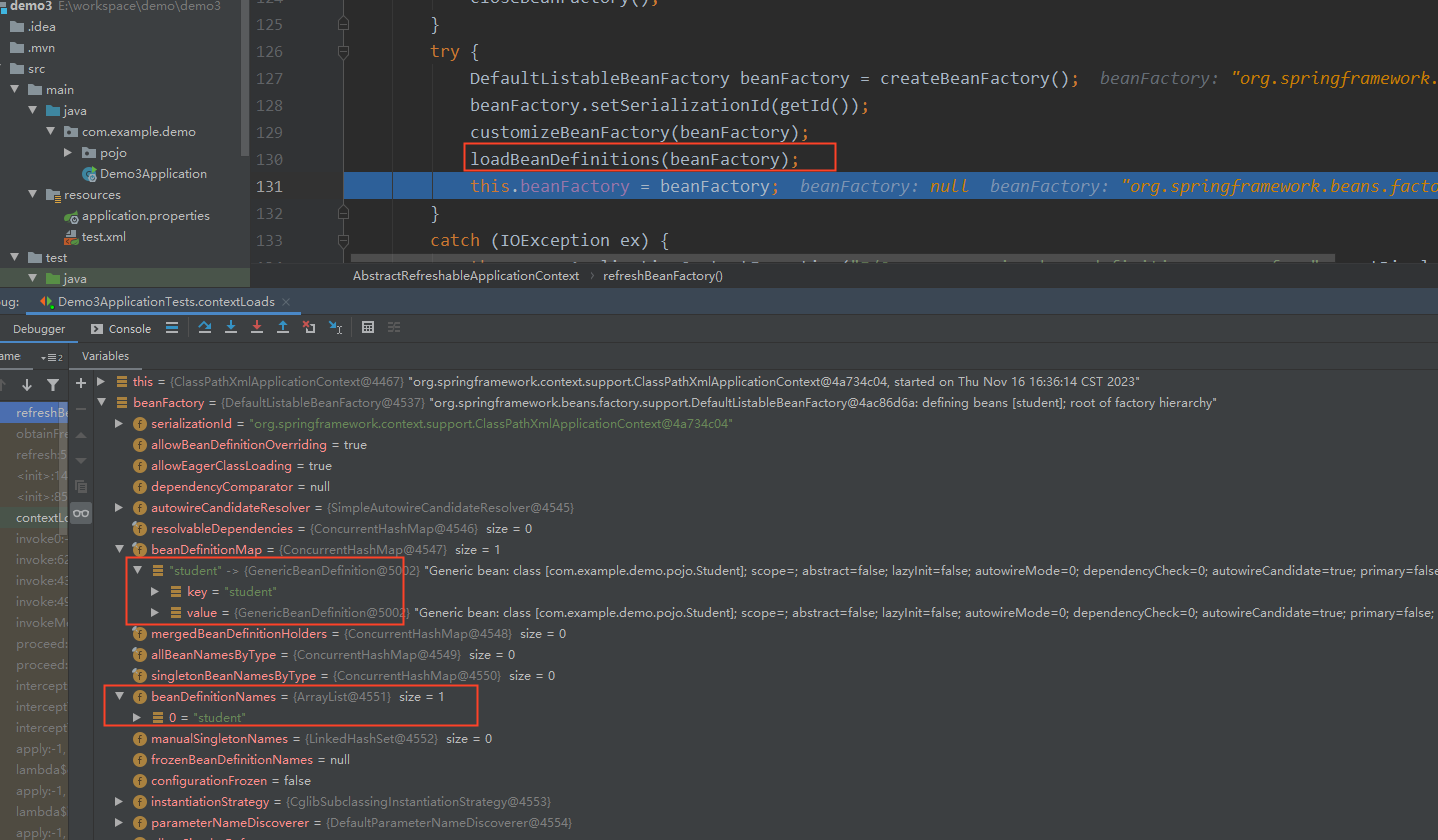Screen dimensions: 1438x840
Task: Click the frames filter funnel icon
Action: [53, 384]
